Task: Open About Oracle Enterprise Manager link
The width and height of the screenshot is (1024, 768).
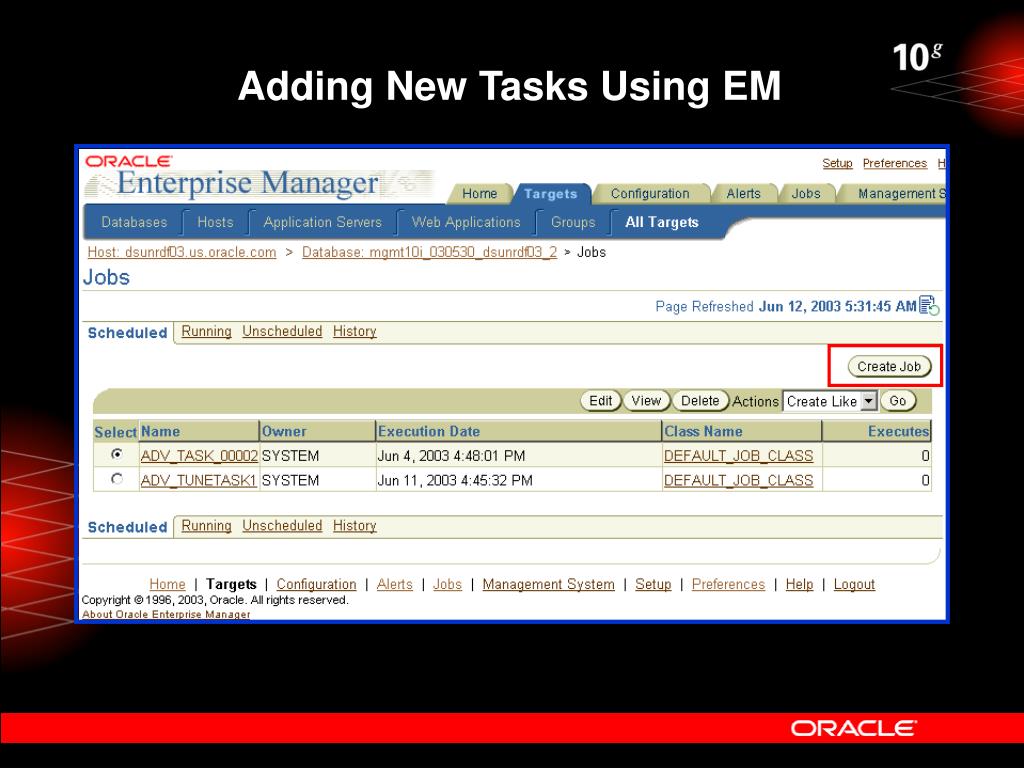Action: click(x=166, y=615)
